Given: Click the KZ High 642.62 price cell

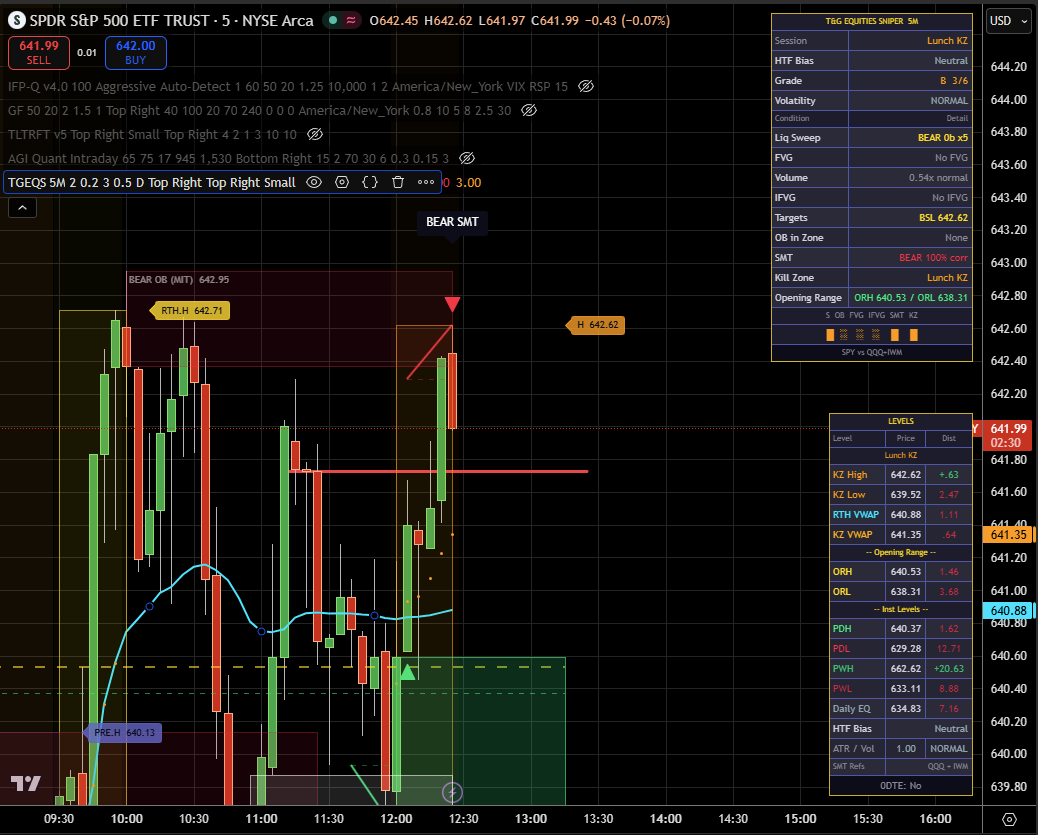Looking at the screenshot, I should [x=906, y=475].
